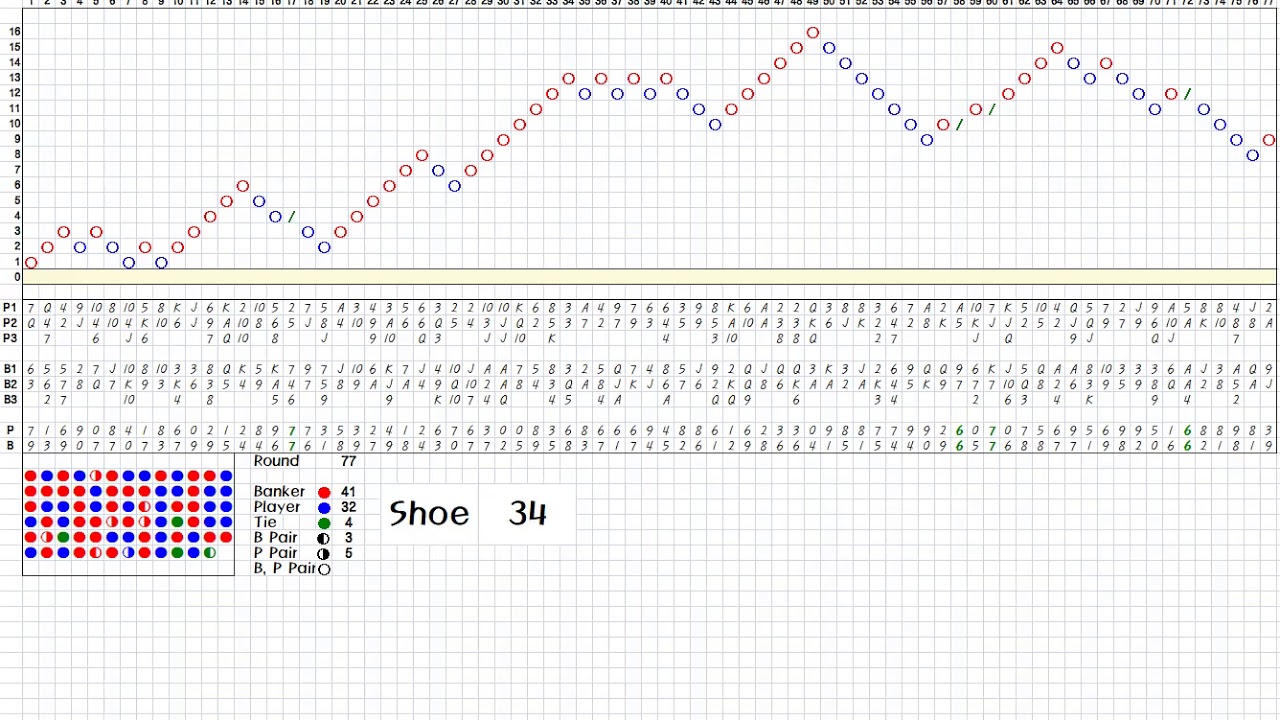The height and width of the screenshot is (720, 1280).
Task: Click the Tie count "4" in legend
Action: [x=349, y=523]
